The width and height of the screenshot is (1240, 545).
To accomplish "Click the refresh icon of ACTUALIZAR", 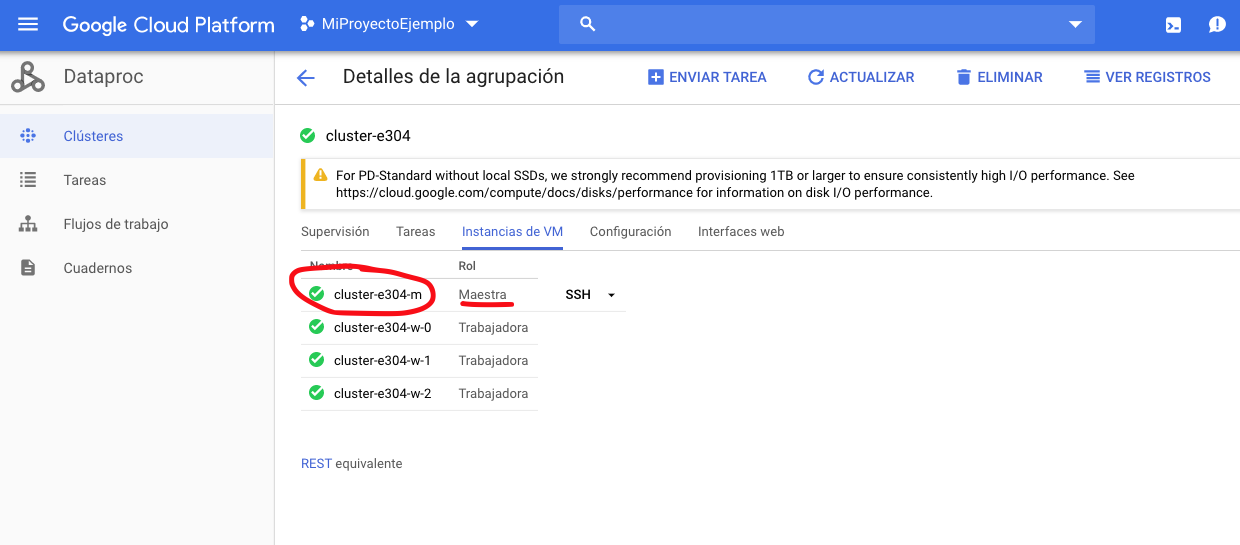I will [816, 77].
